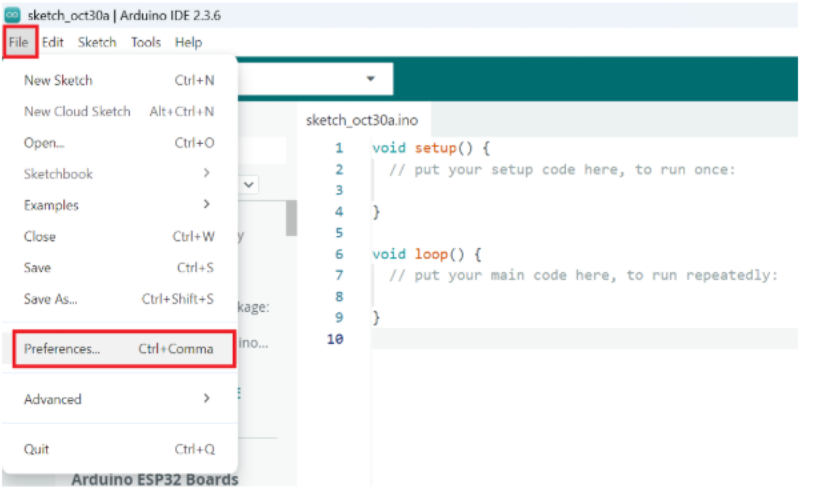Click the void setup() code line
The width and height of the screenshot is (819, 504).
point(431,148)
